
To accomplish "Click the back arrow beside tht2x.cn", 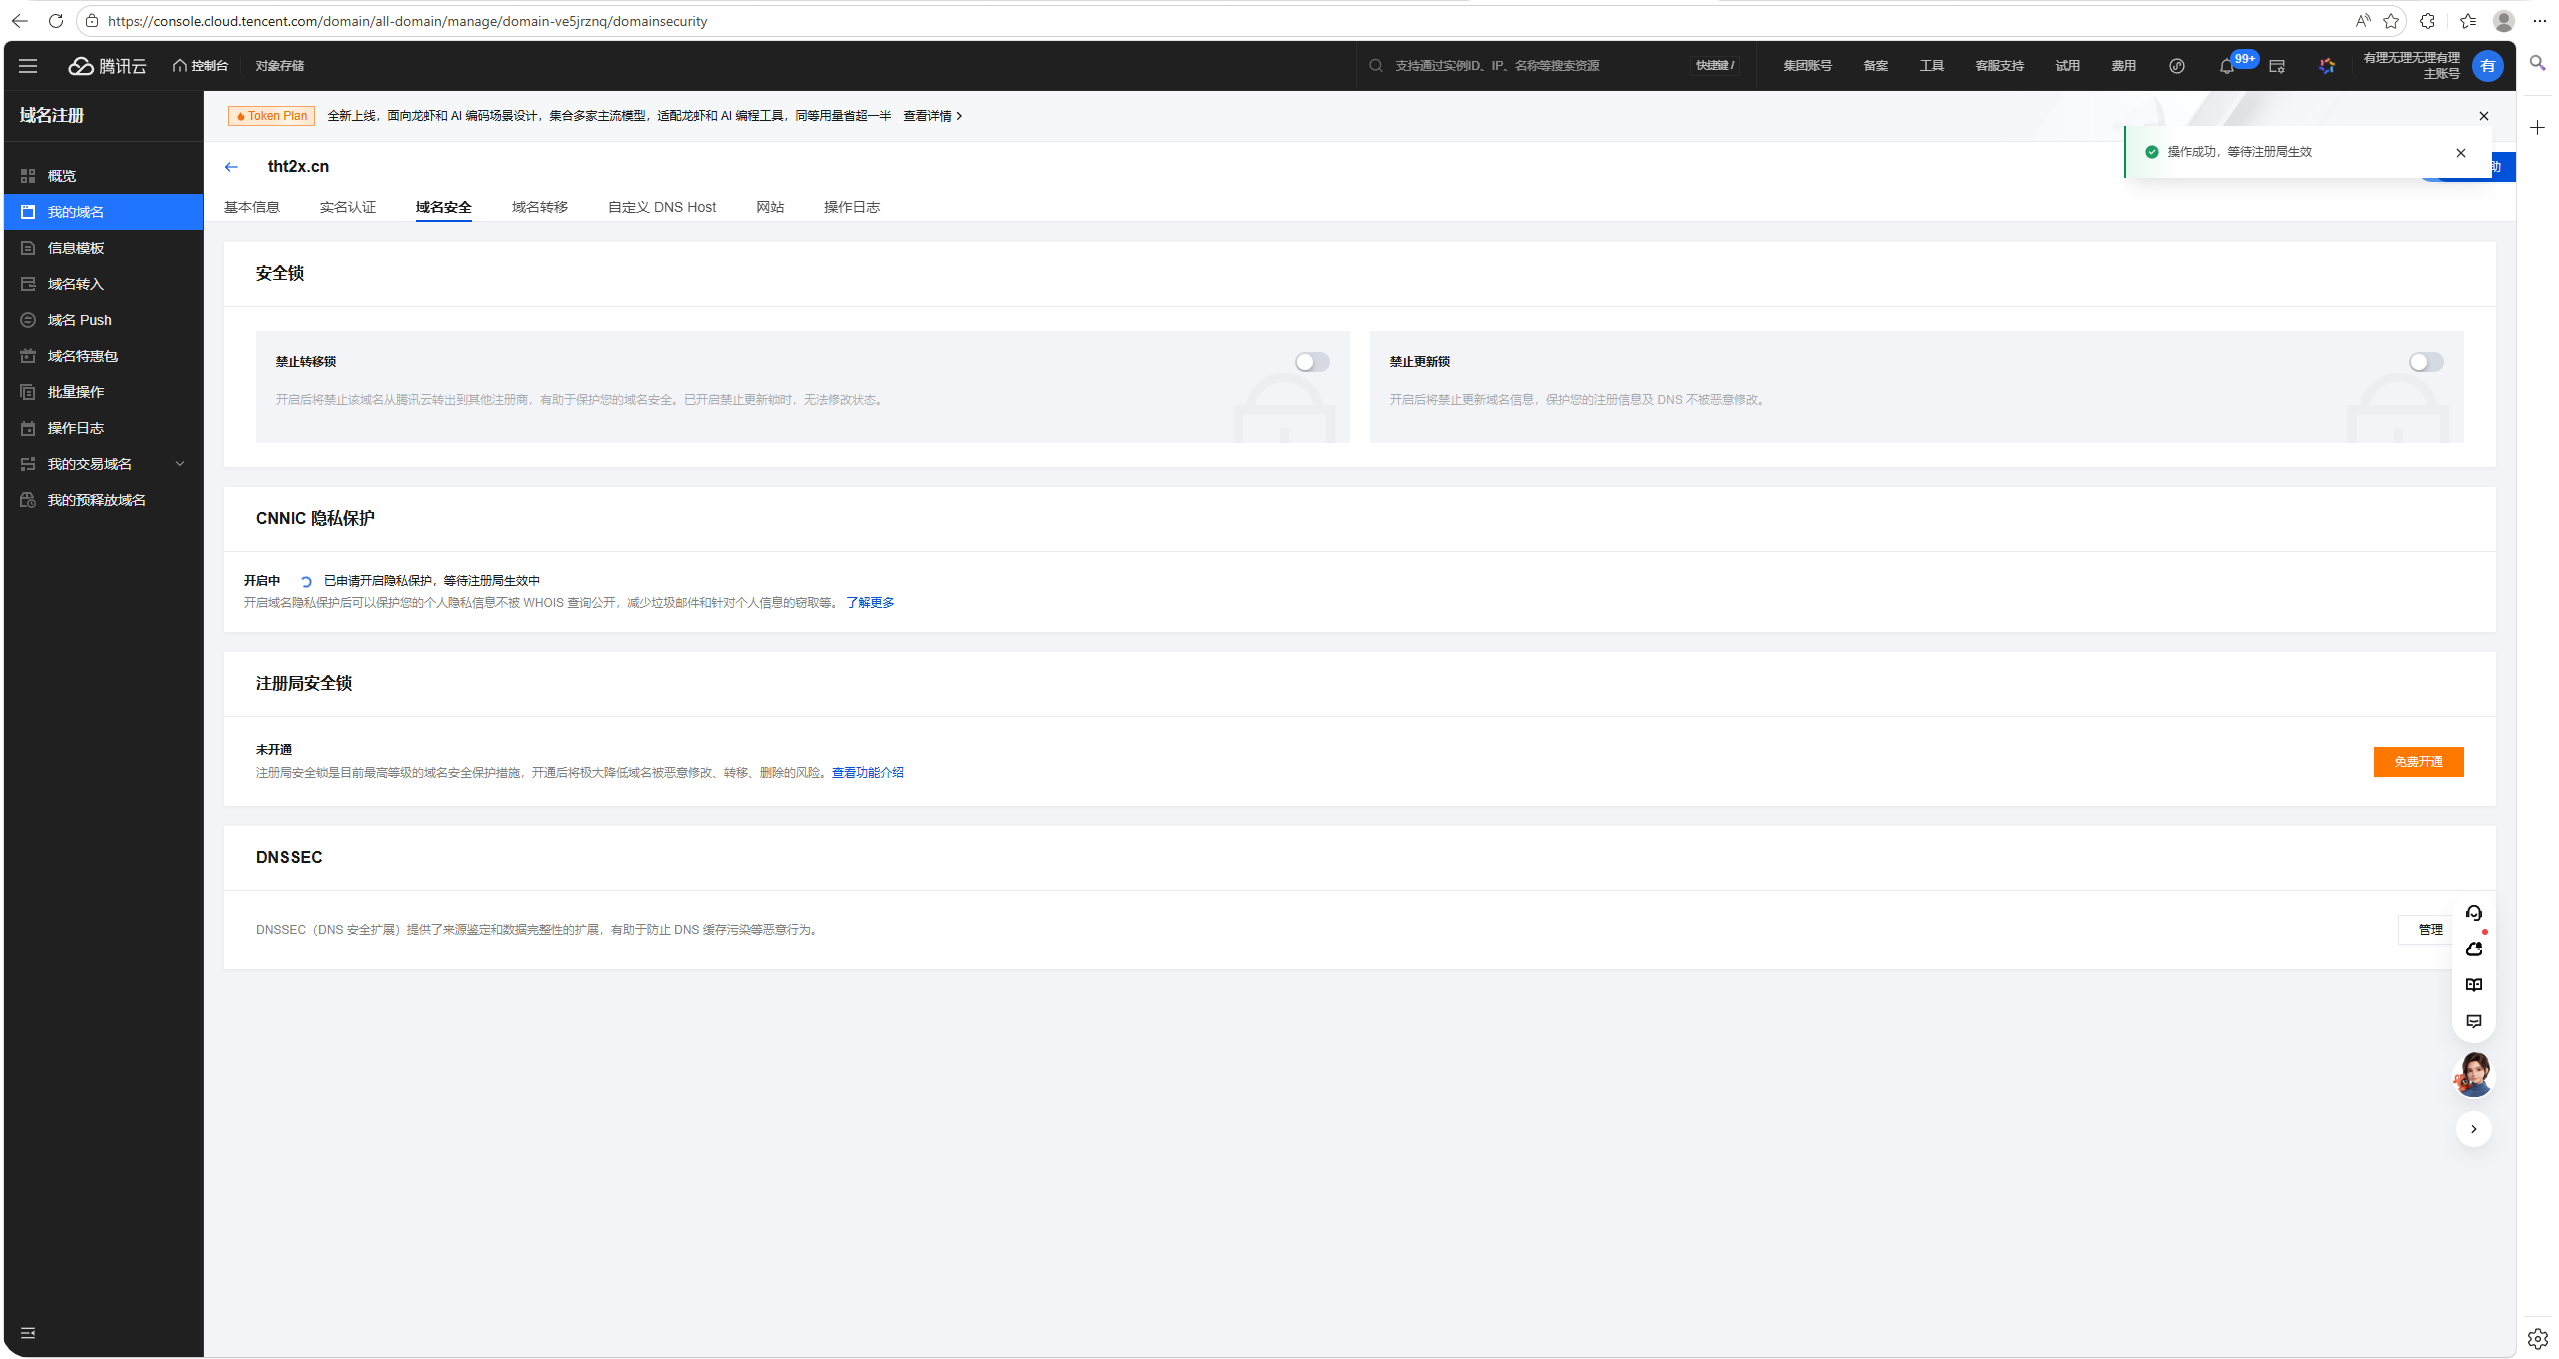I will click(x=232, y=167).
